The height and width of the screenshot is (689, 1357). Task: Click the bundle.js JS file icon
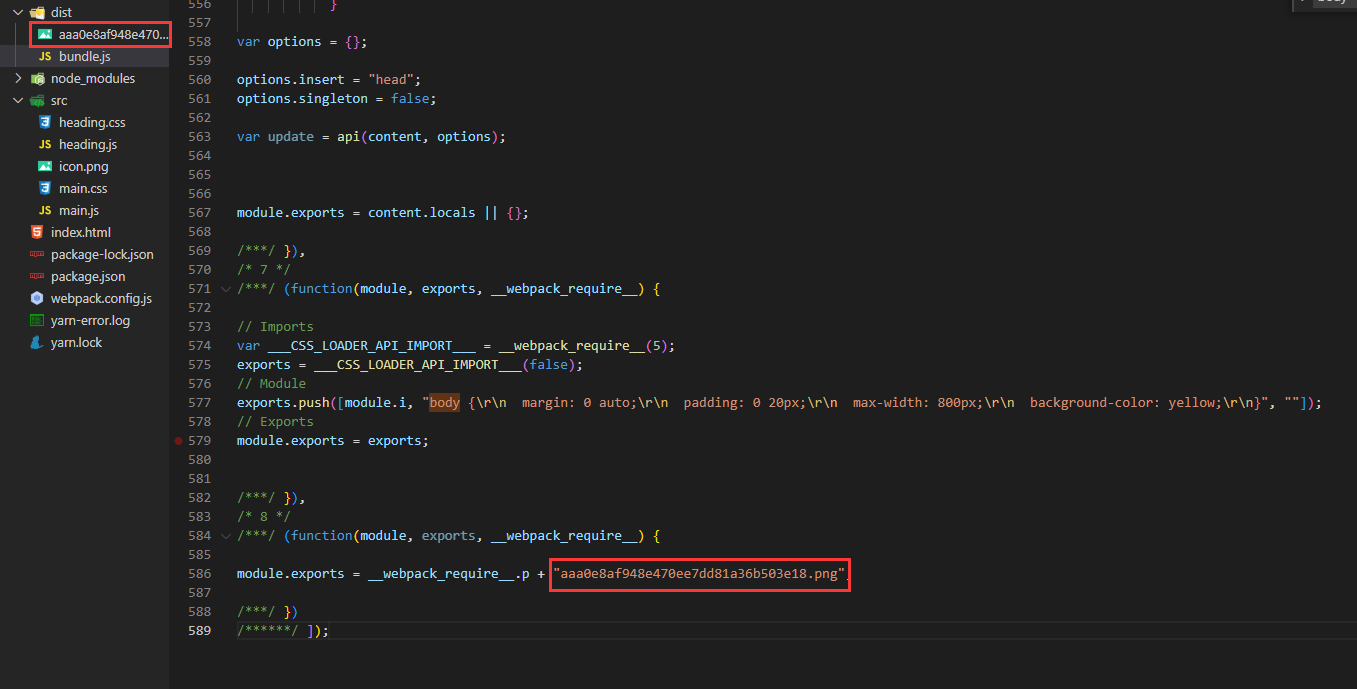tap(45, 56)
